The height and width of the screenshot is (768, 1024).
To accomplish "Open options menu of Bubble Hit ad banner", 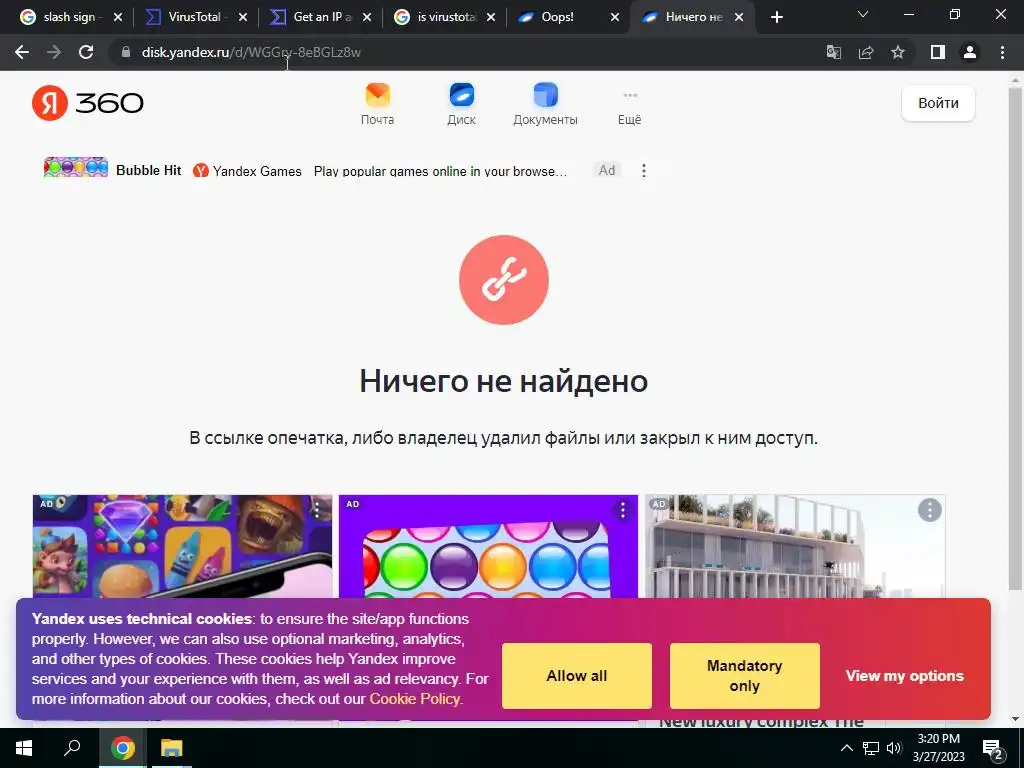I will tap(644, 170).
